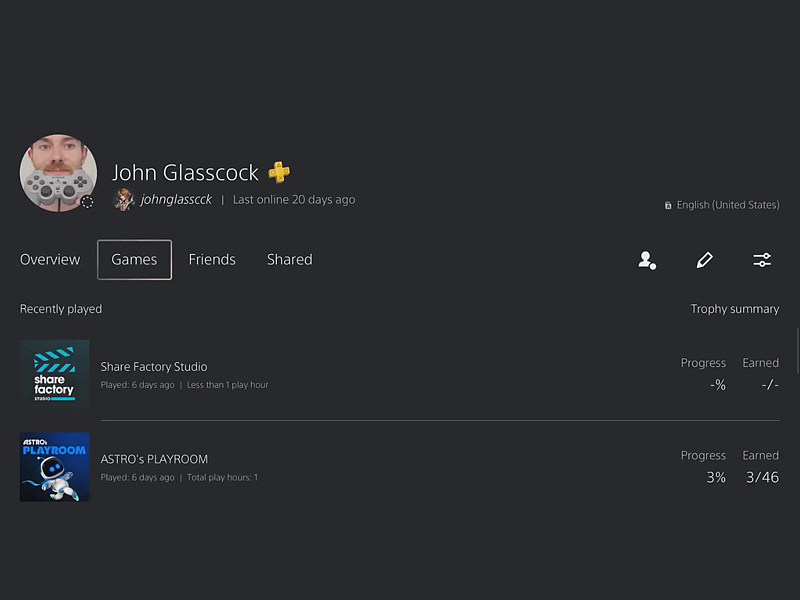The height and width of the screenshot is (600, 800).
Task: Click English (United States) language label
Action: 728,205
